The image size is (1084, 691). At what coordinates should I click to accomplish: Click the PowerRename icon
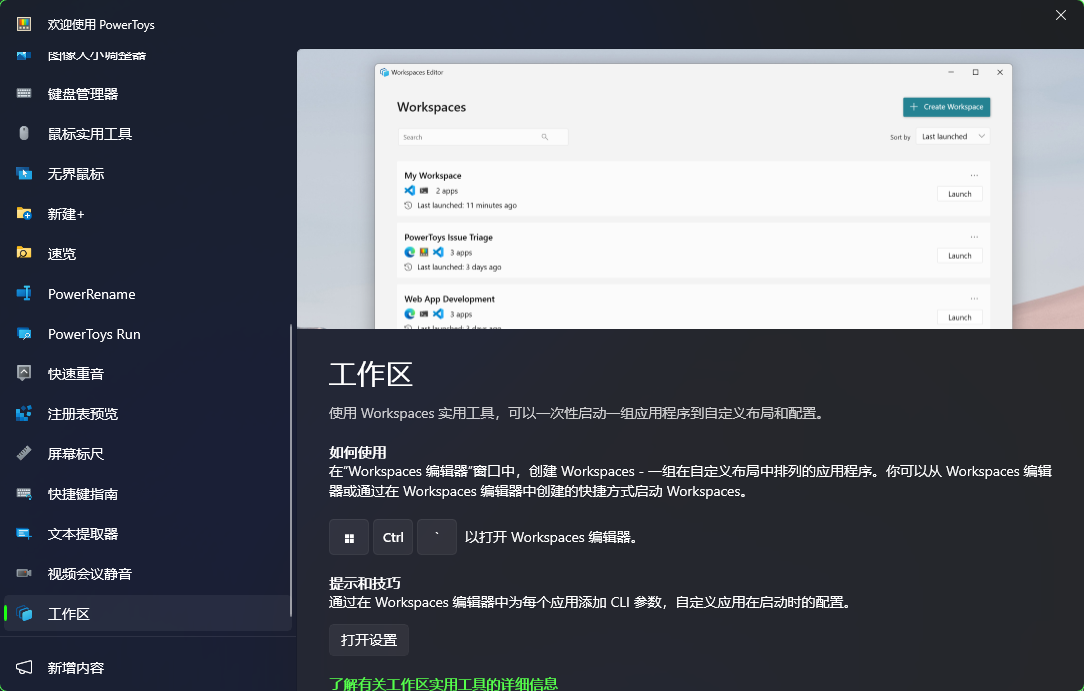click(x=24, y=294)
